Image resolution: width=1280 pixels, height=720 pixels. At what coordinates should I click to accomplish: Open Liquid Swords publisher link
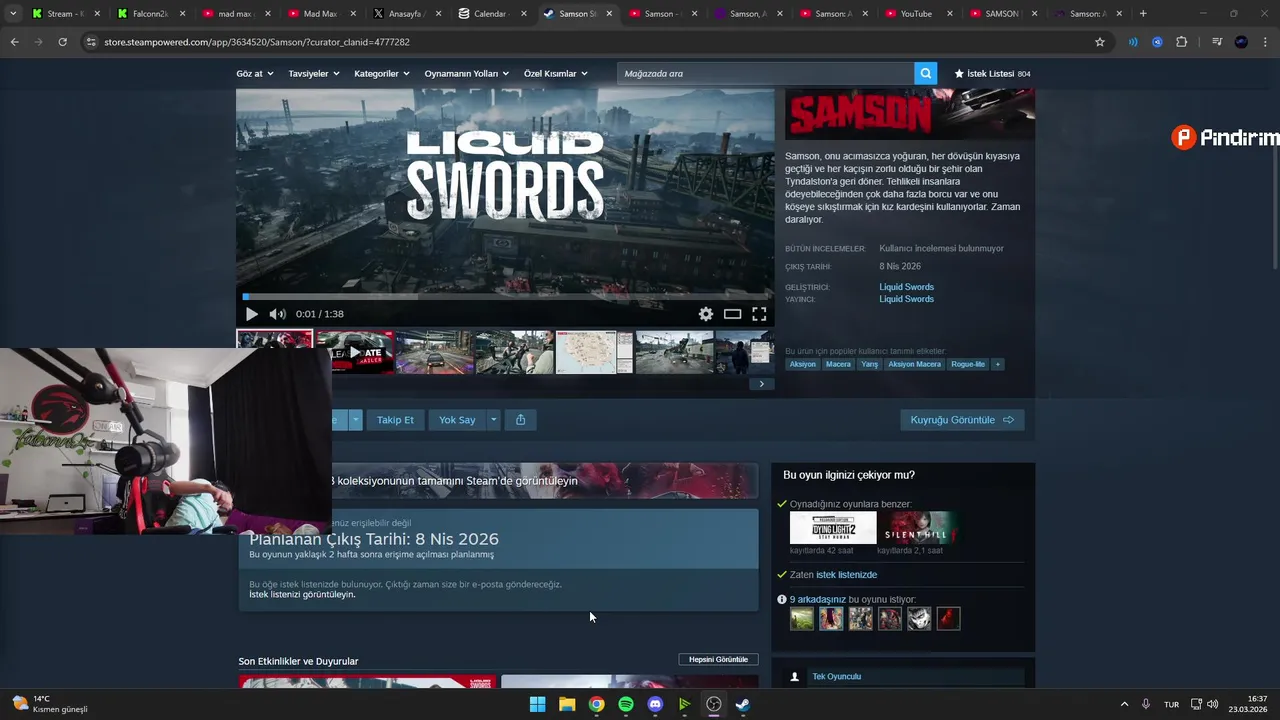pyautogui.click(x=906, y=299)
